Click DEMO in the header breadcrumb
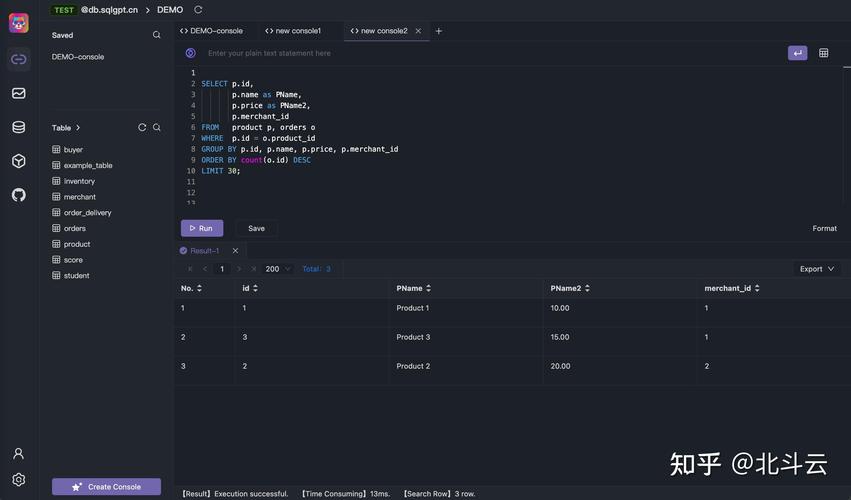The image size is (851, 500). 170,10
